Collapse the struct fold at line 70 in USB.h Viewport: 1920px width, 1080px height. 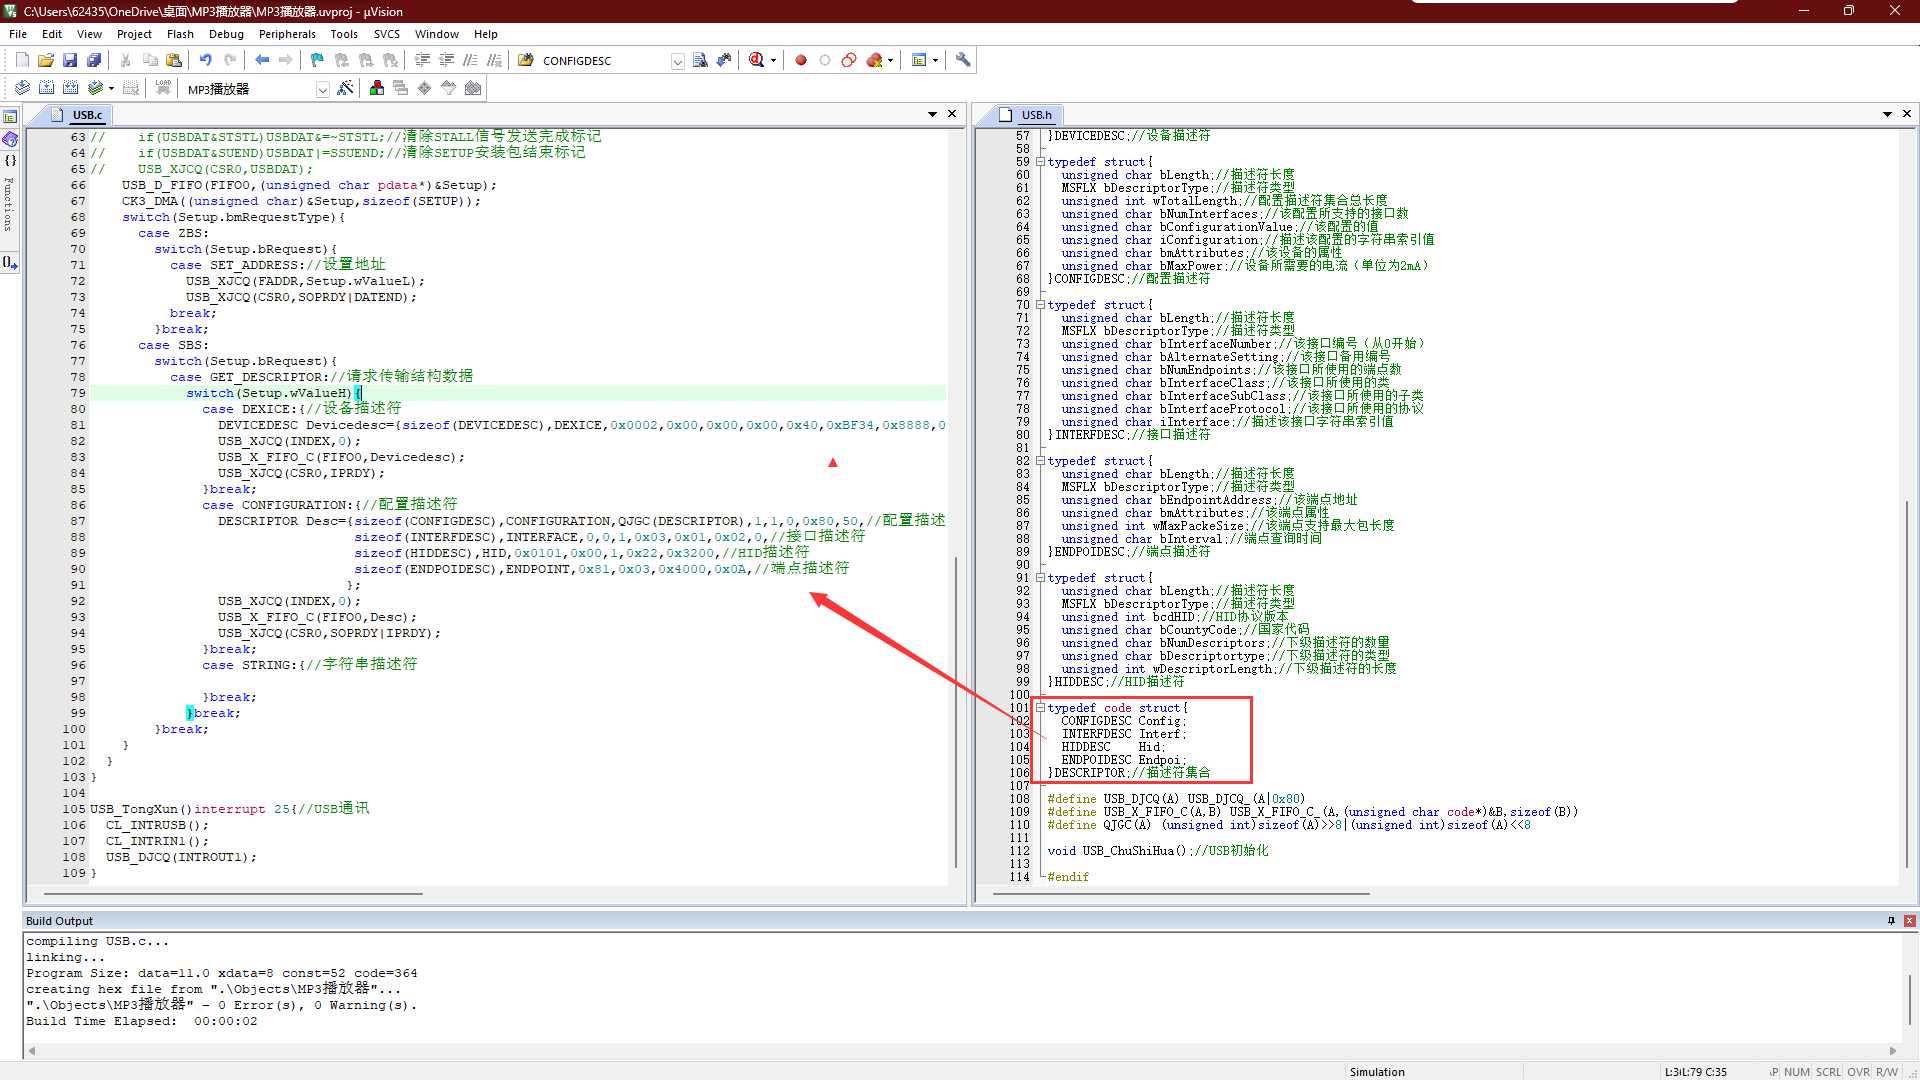point(1040,304)
